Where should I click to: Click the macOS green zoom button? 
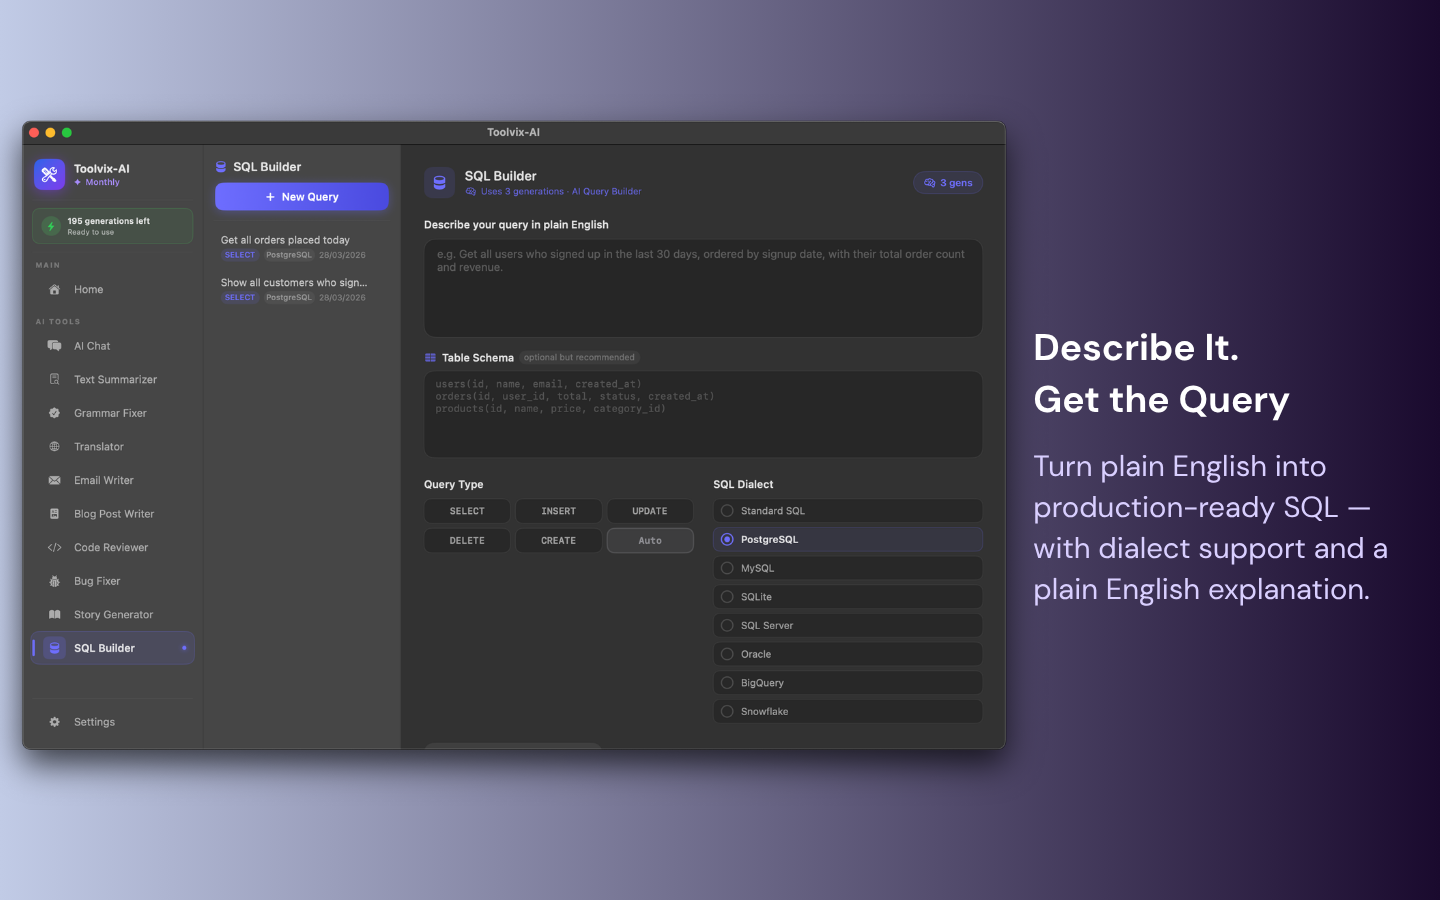67,133
